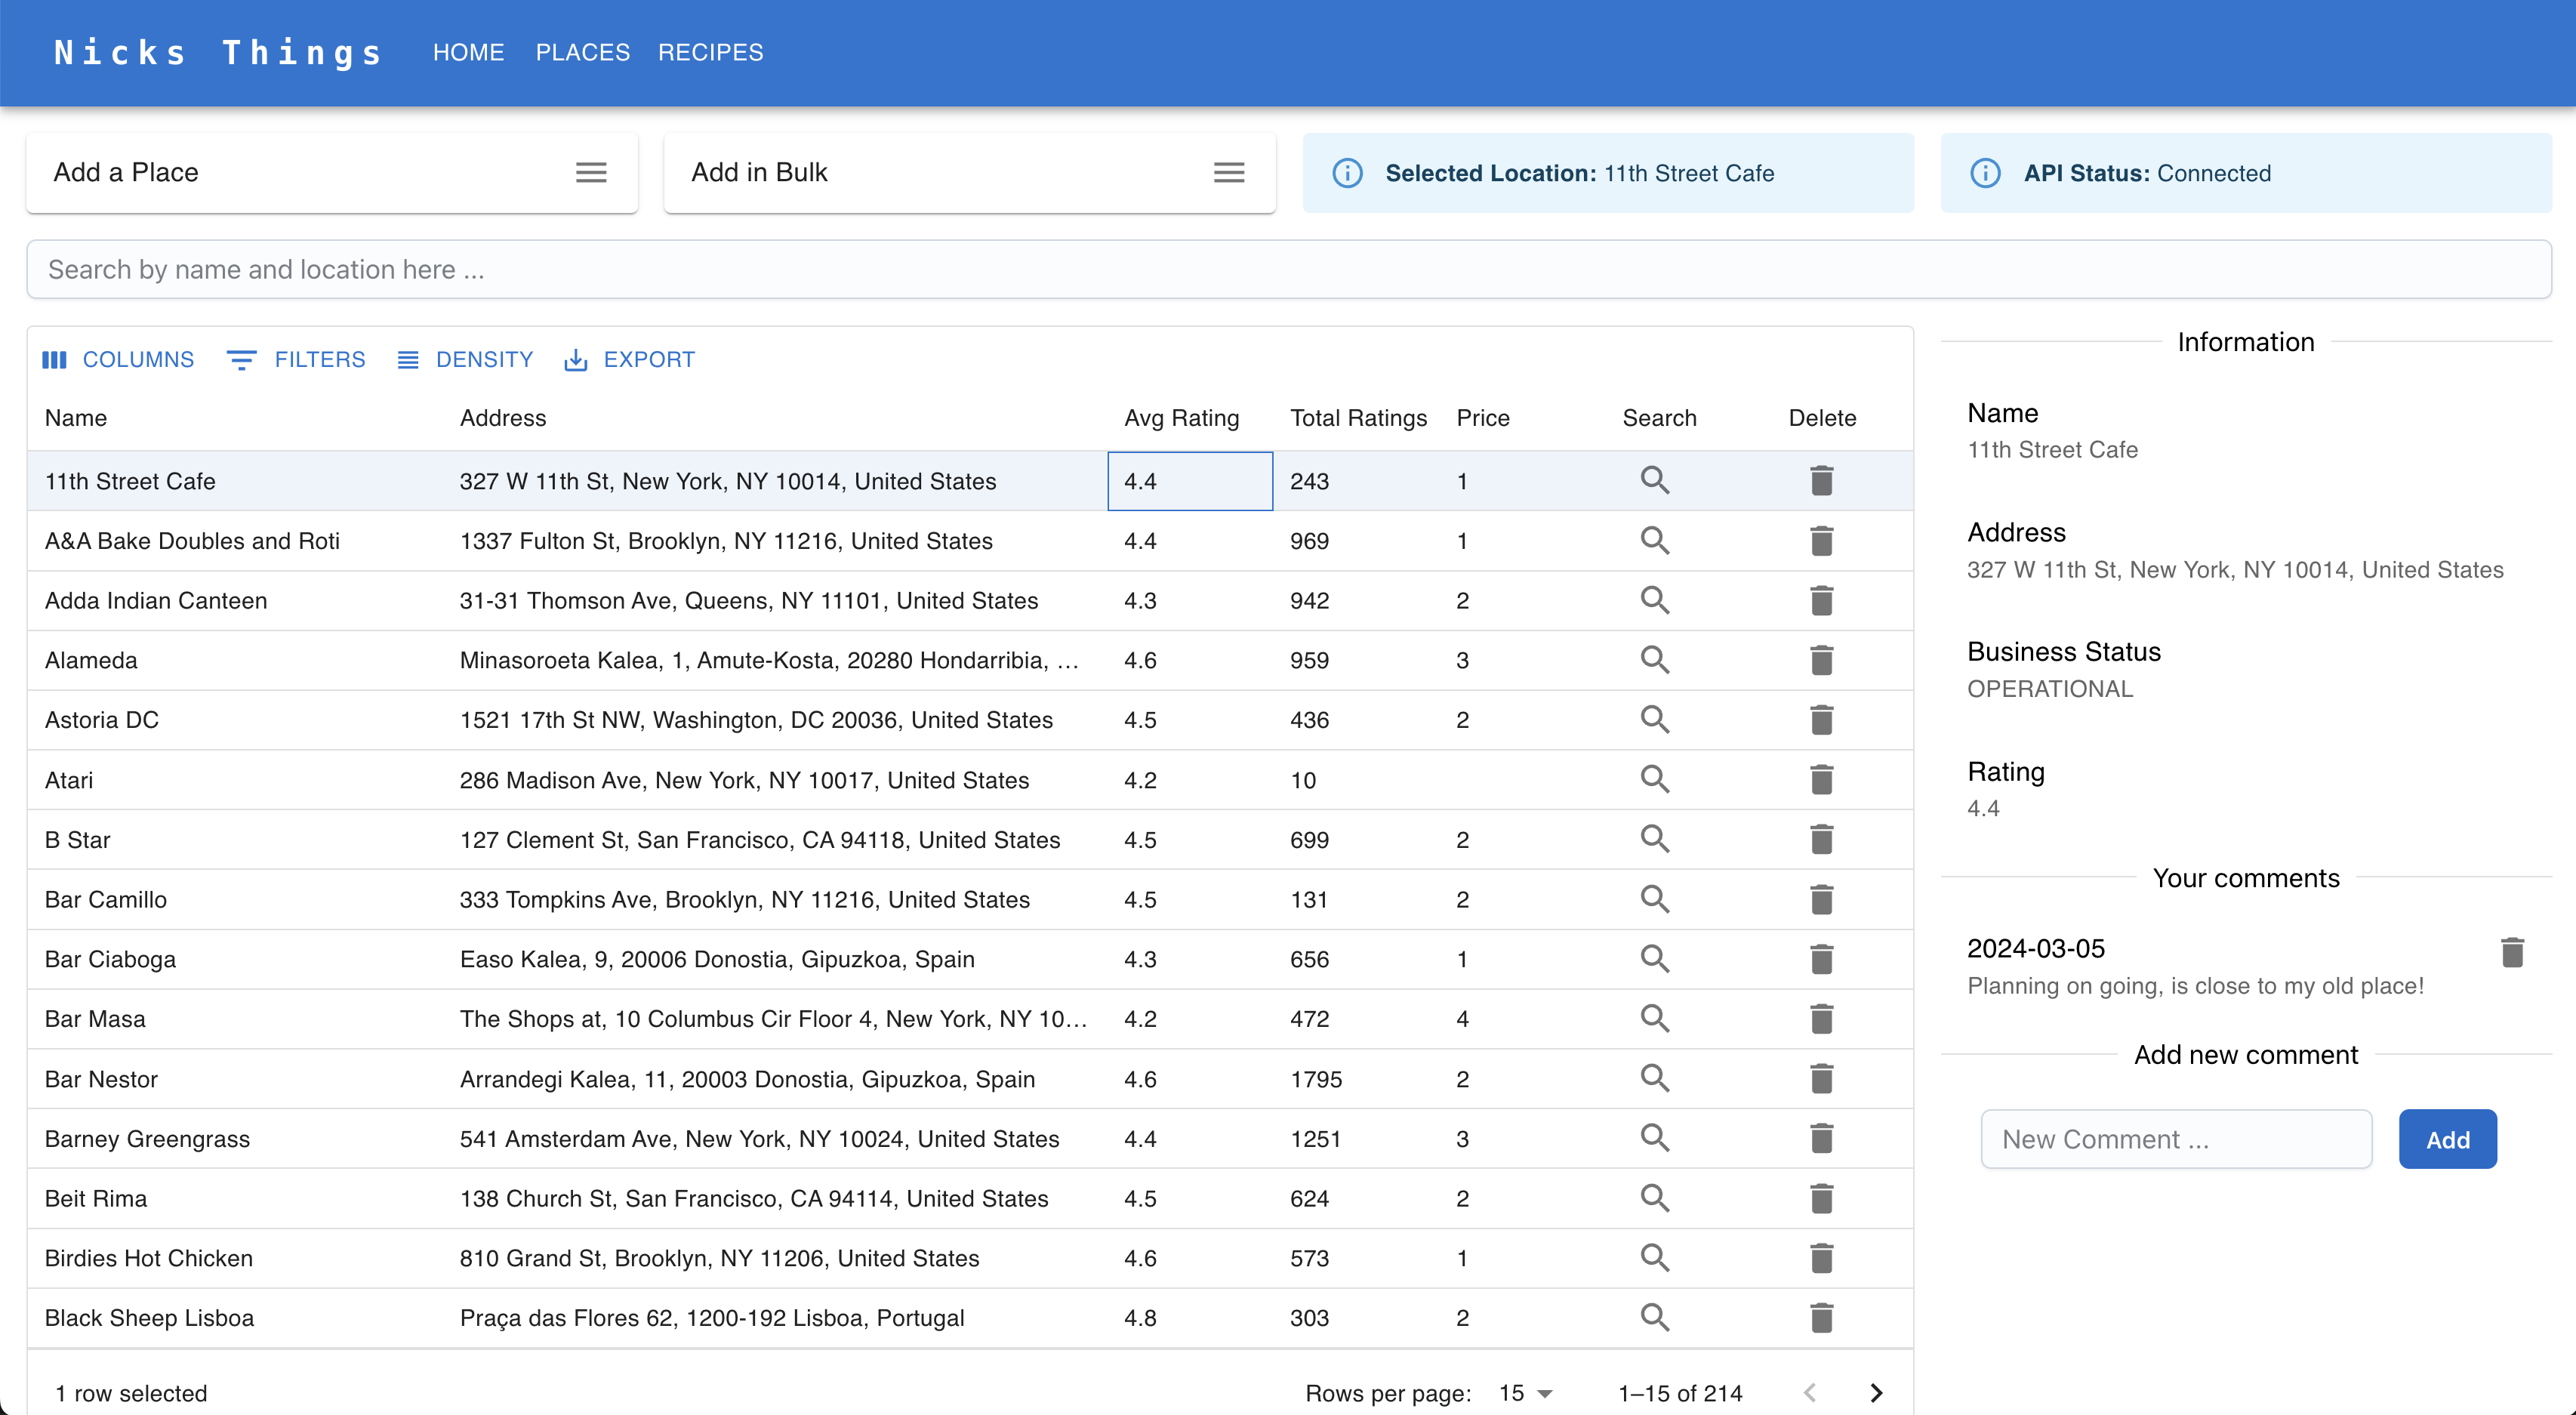This screenshot has height=1415, width=2576.
Task: Click search icon for Astoria DC
Action: click(x=1655, y=720)
